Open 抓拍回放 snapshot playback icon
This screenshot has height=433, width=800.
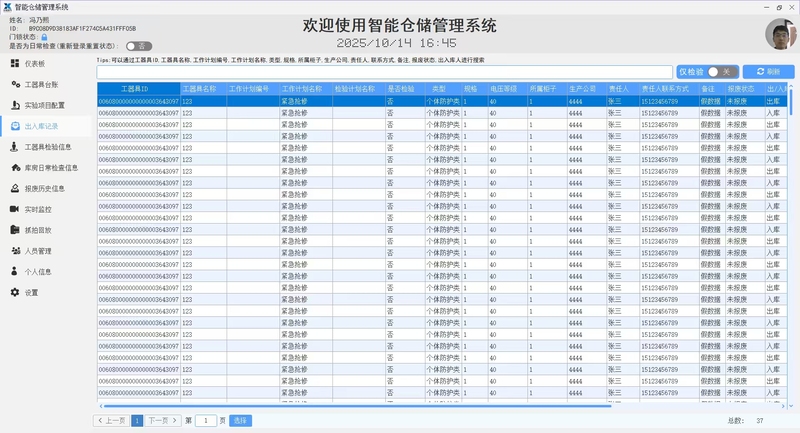[x=15, y=230]
